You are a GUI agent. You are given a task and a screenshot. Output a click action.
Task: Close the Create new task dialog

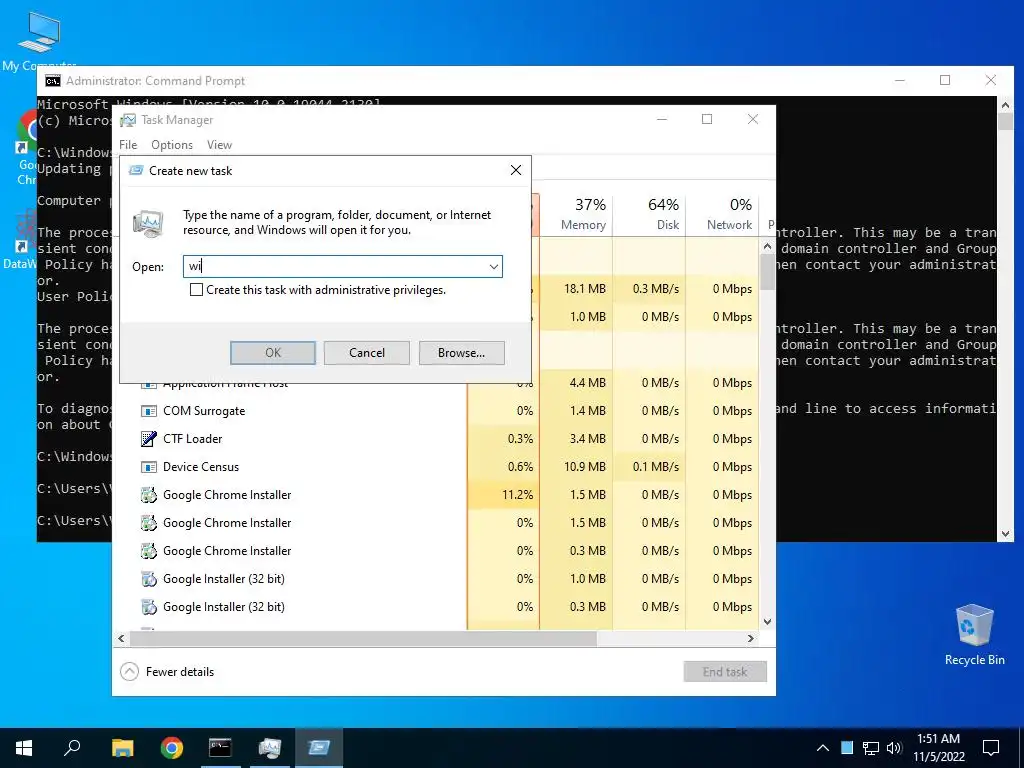click(516, 170)
